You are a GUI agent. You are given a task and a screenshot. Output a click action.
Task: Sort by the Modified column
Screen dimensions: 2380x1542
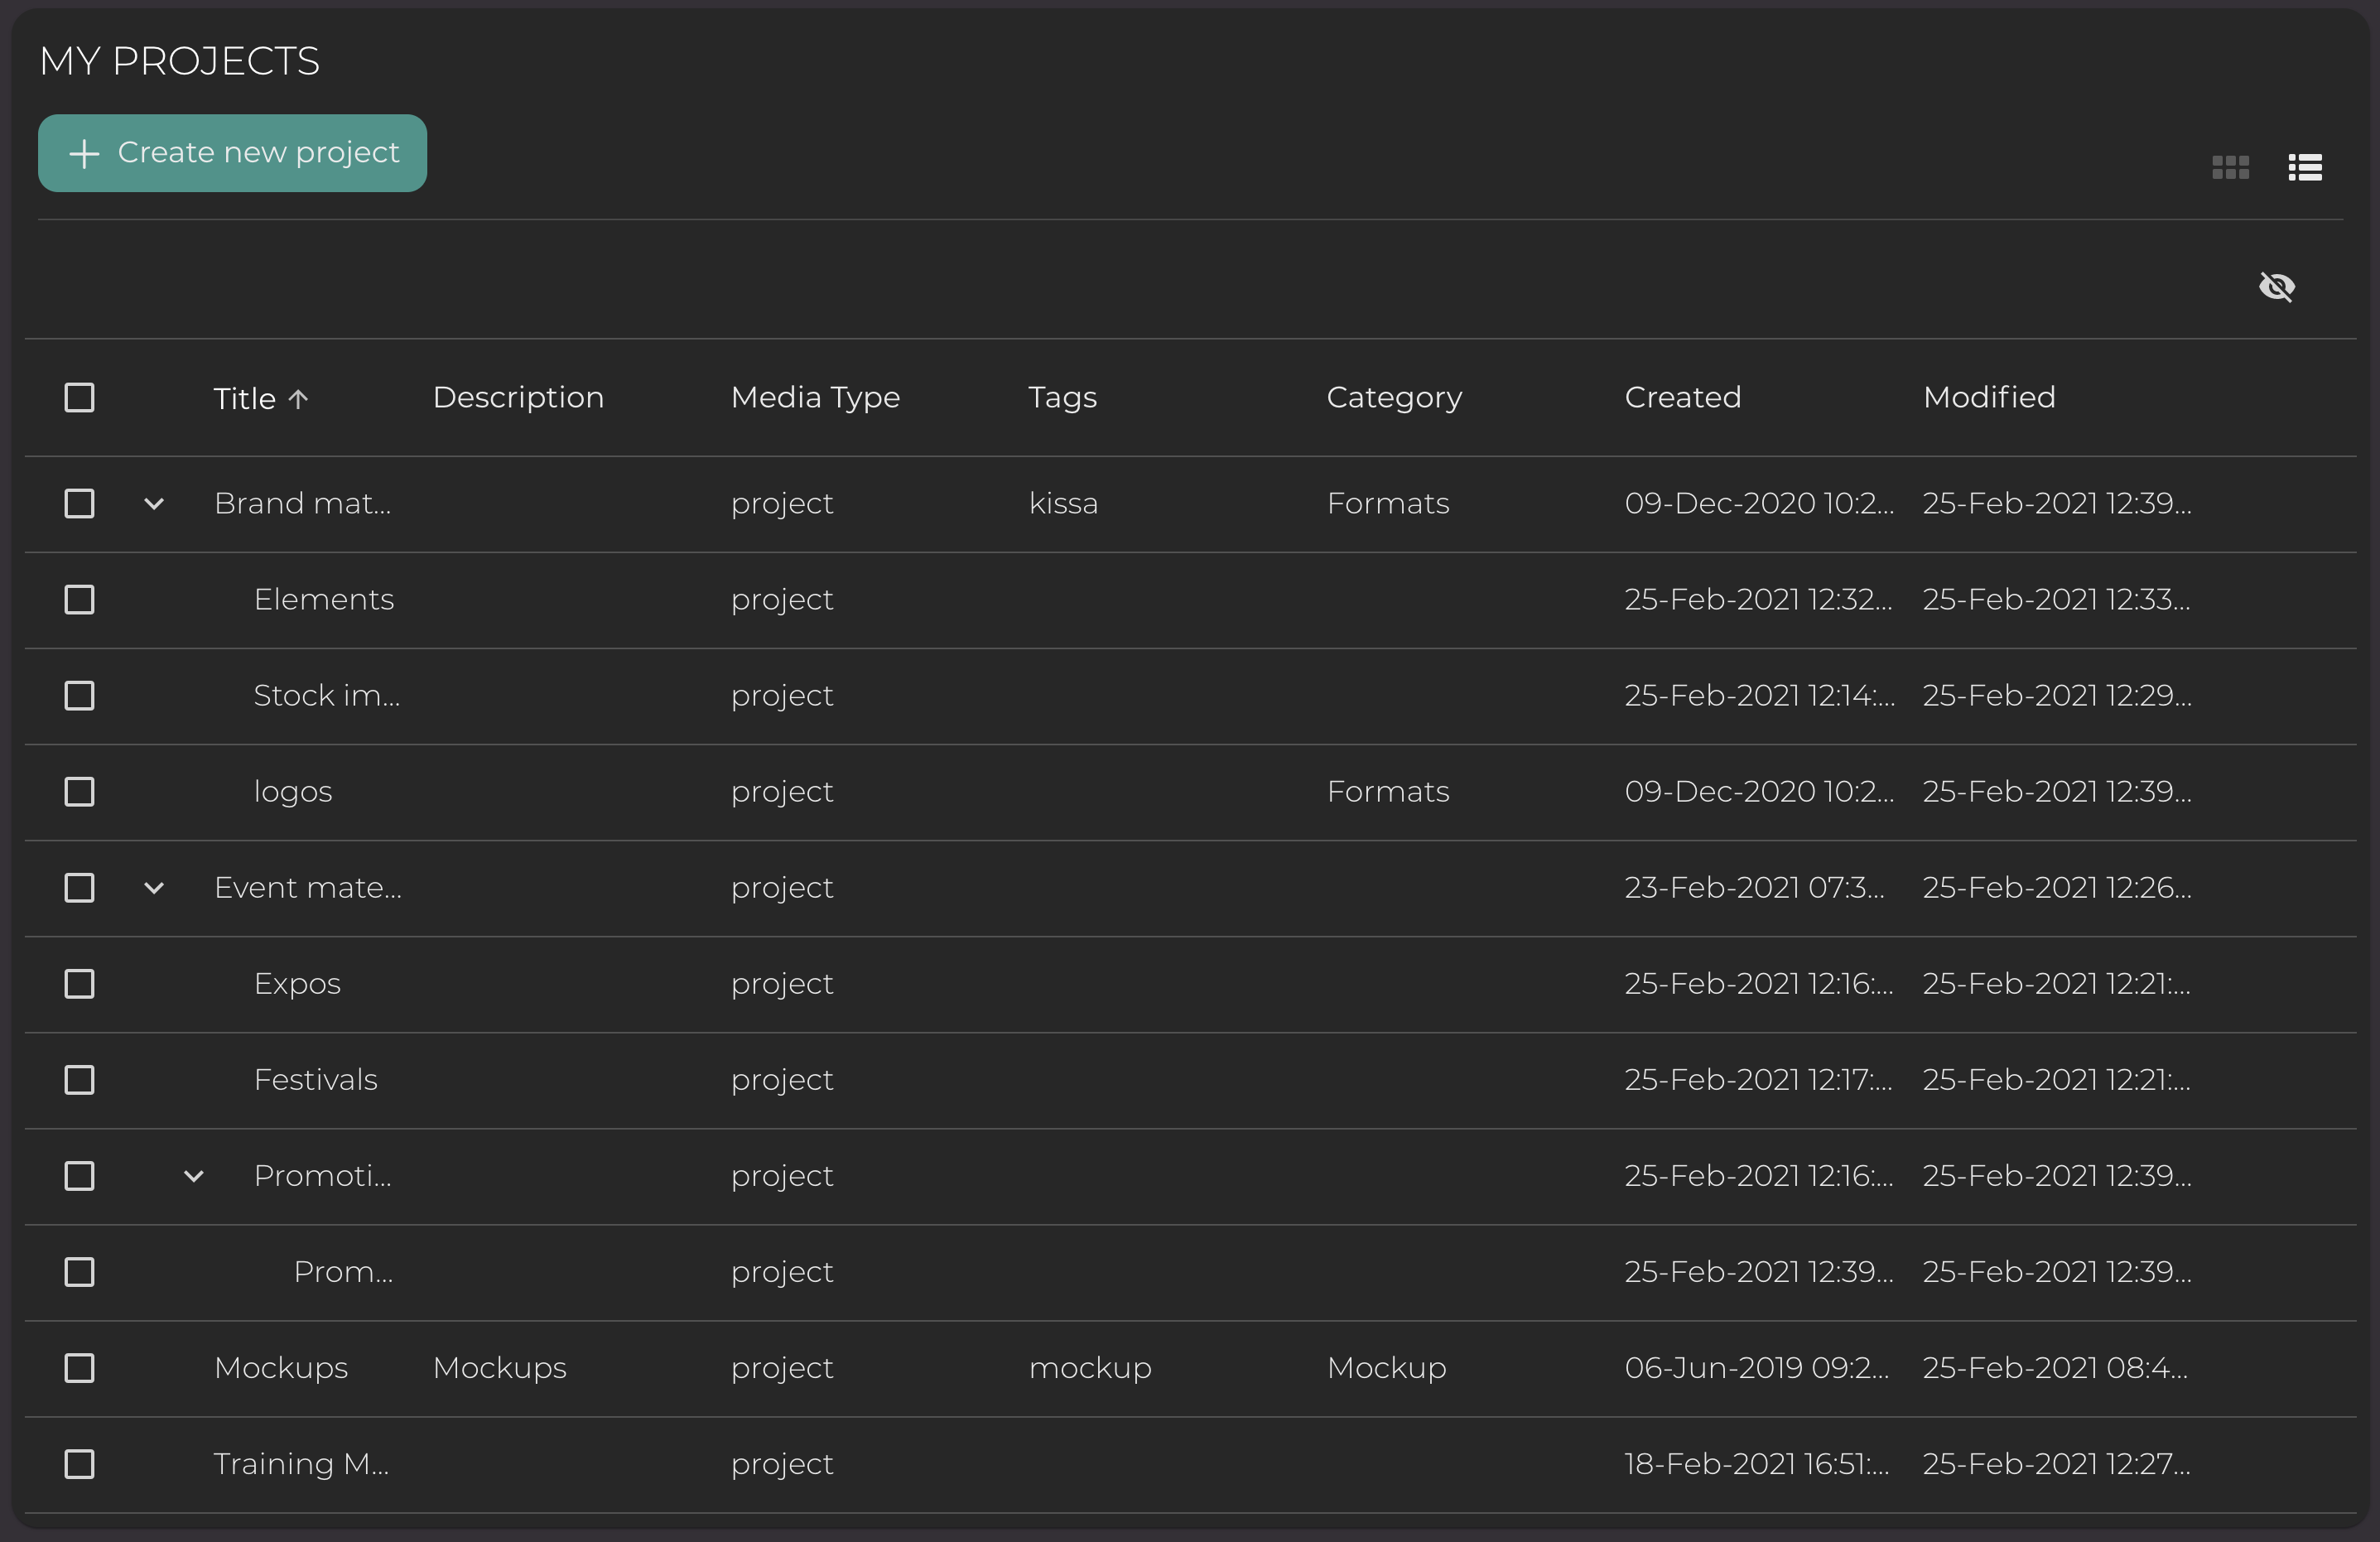[x=1988, y=398]
